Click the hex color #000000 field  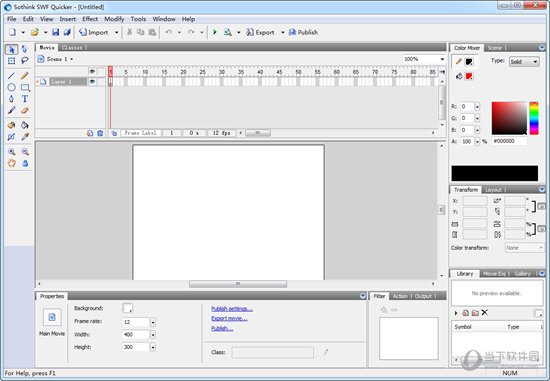(509, 141)
